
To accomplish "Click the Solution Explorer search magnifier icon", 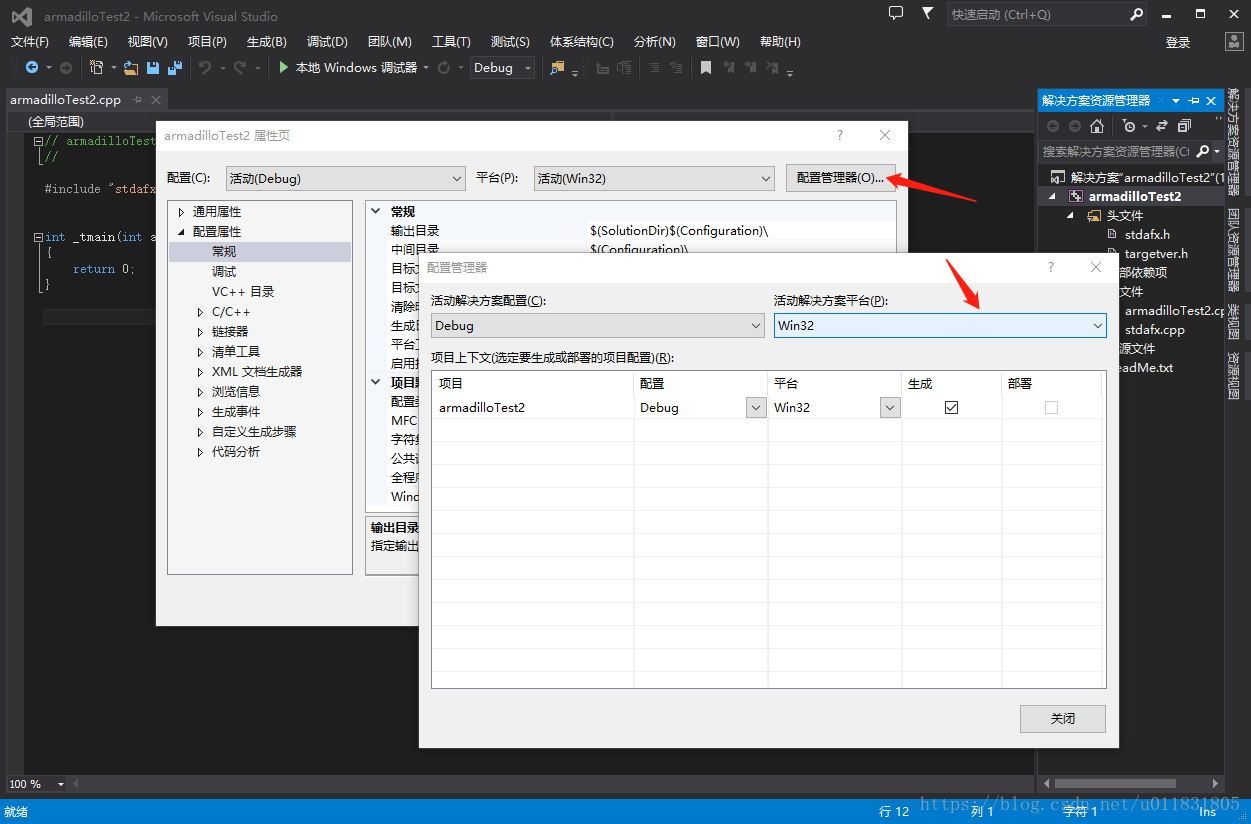I will 1202,151.
